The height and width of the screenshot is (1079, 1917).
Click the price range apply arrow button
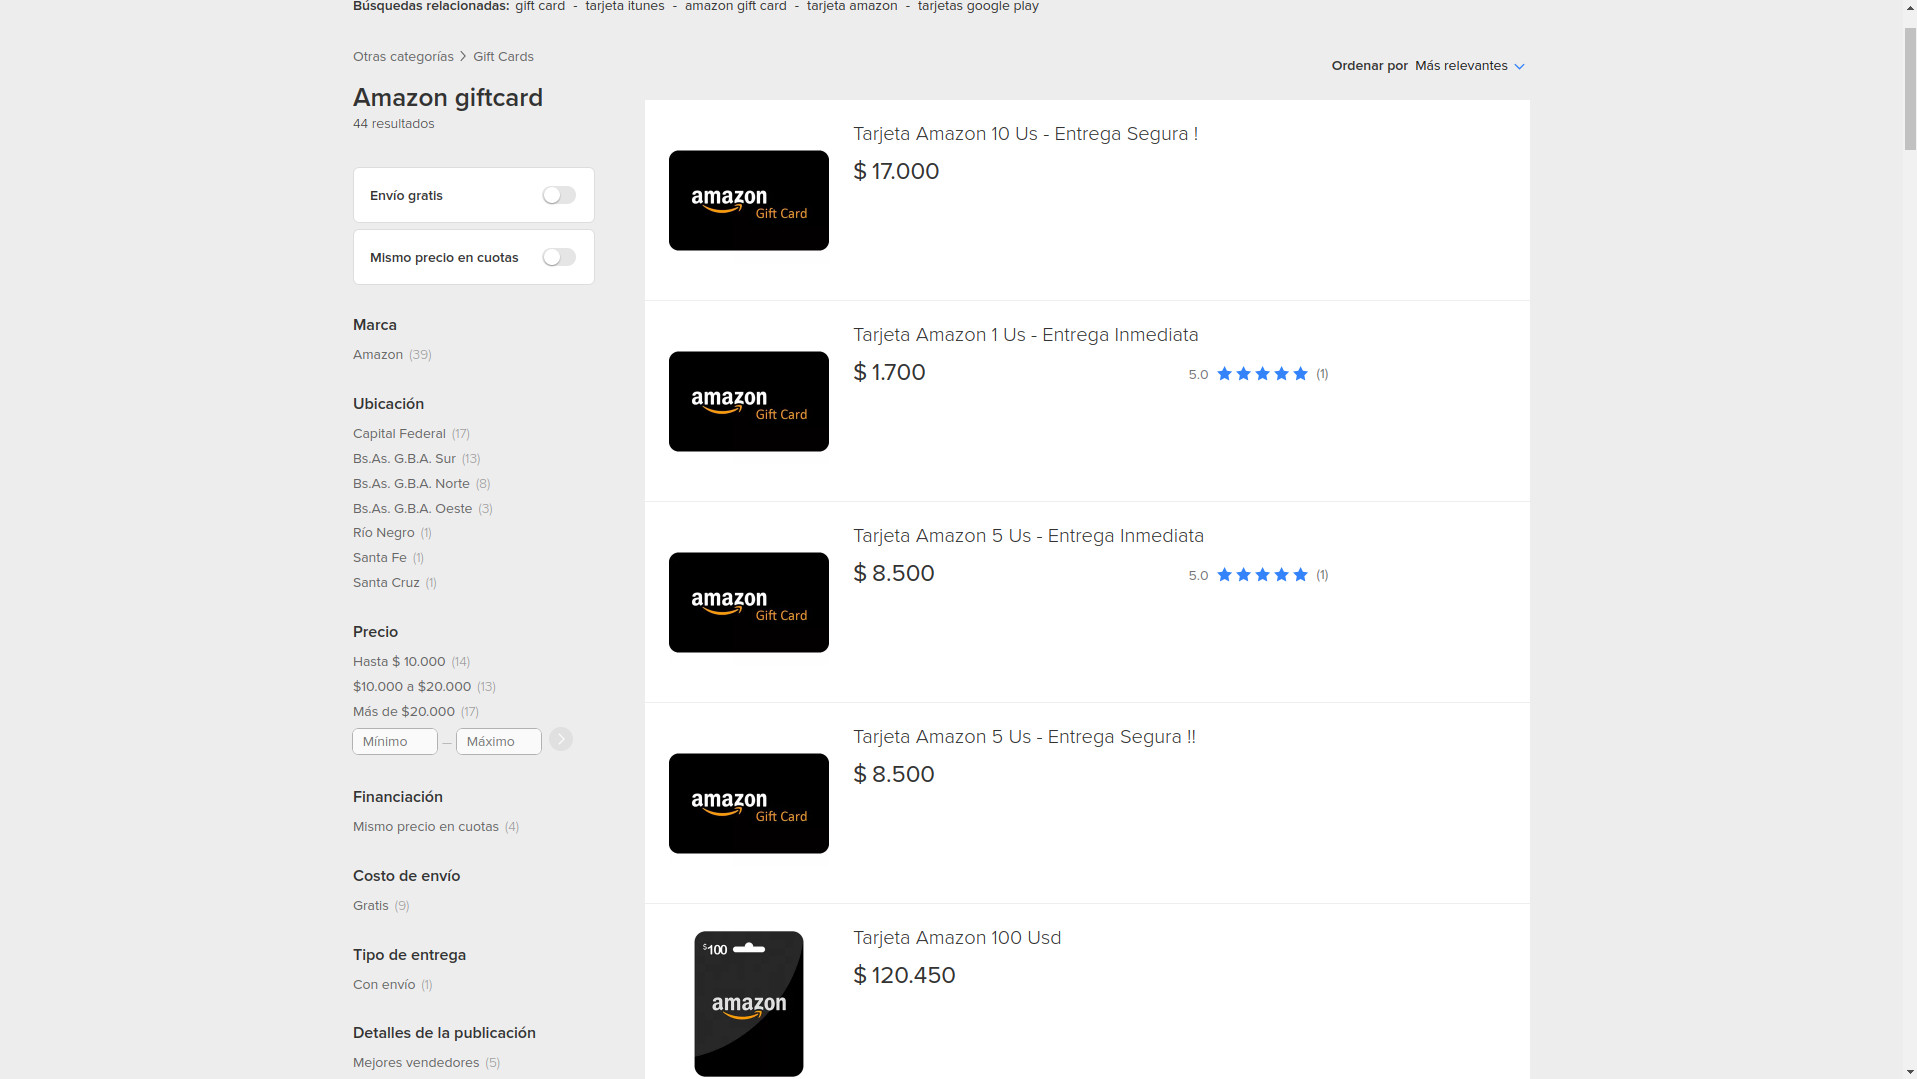click(561, 740)
